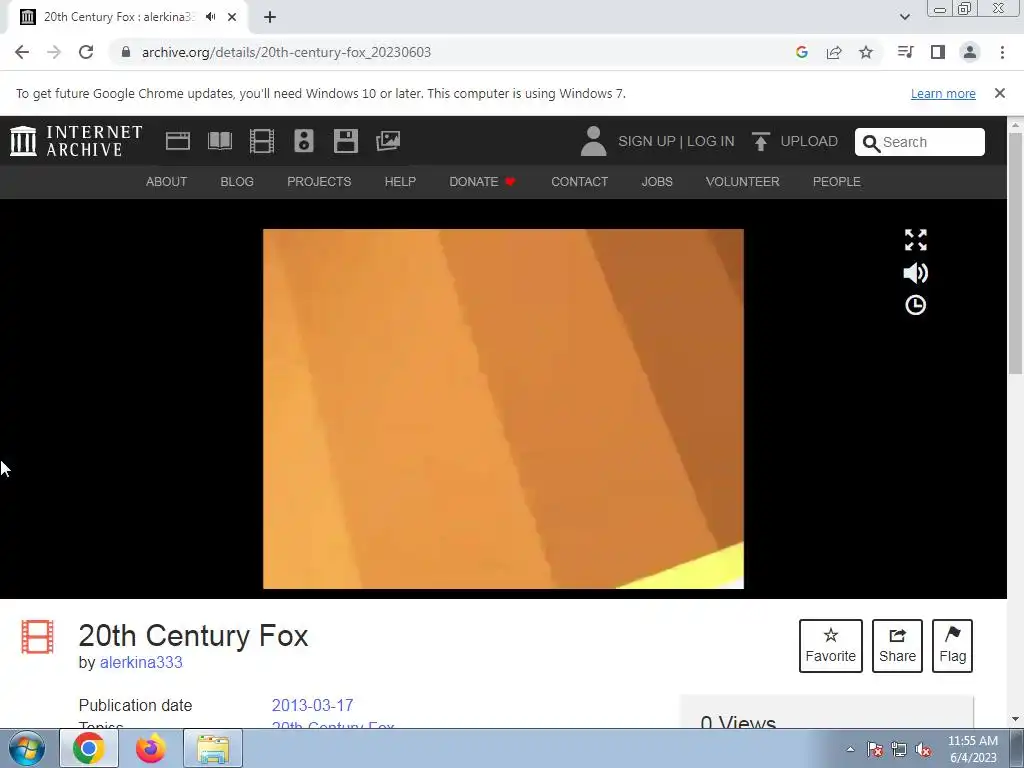Screen dimensions: 1024x768
Task: Click the magnifier icon in the search box
Action: pyautogui.click(x=871, y=142)
